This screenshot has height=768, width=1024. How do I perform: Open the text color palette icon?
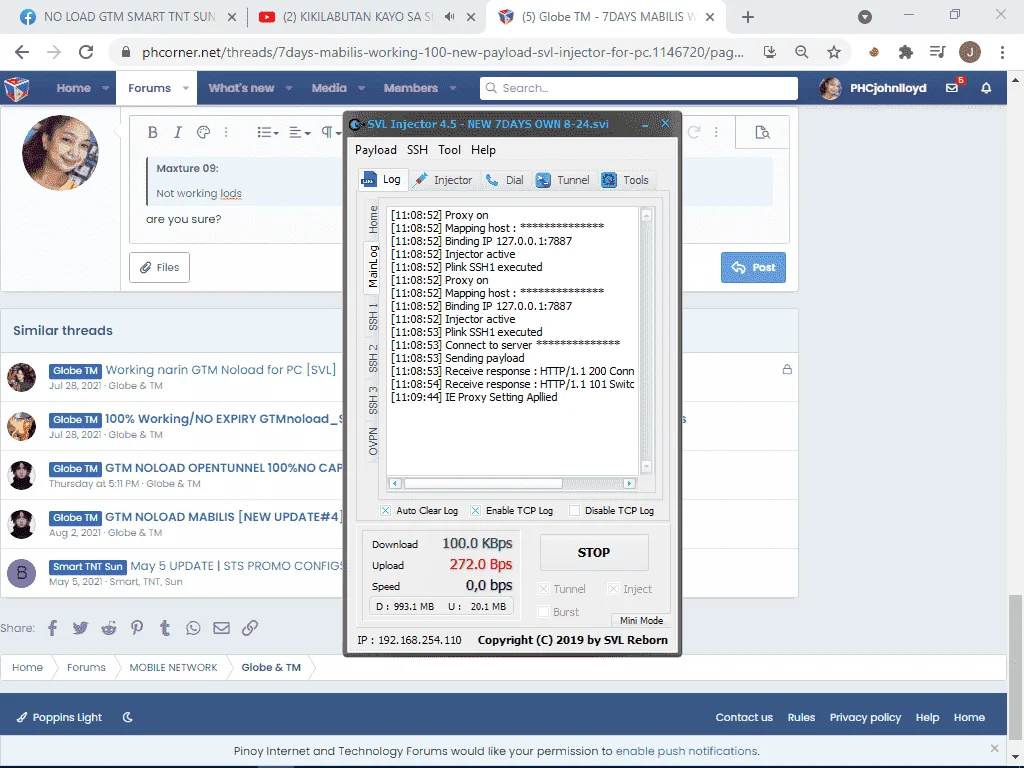pyautogui.click(x=203, y=133)
